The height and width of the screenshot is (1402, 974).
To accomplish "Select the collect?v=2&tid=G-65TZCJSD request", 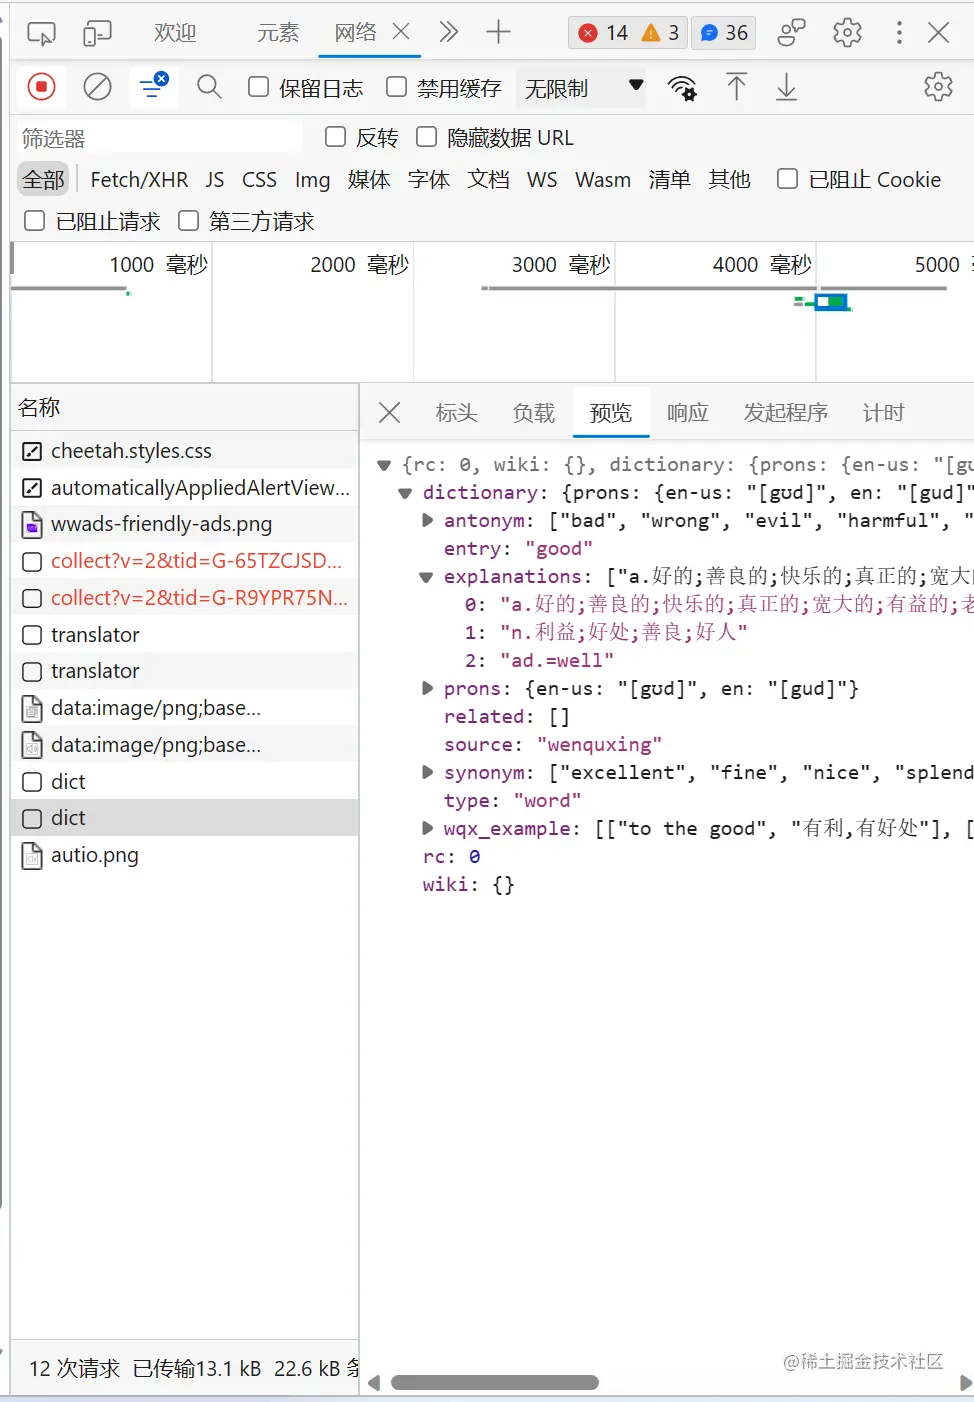I will tap(185, 561).
